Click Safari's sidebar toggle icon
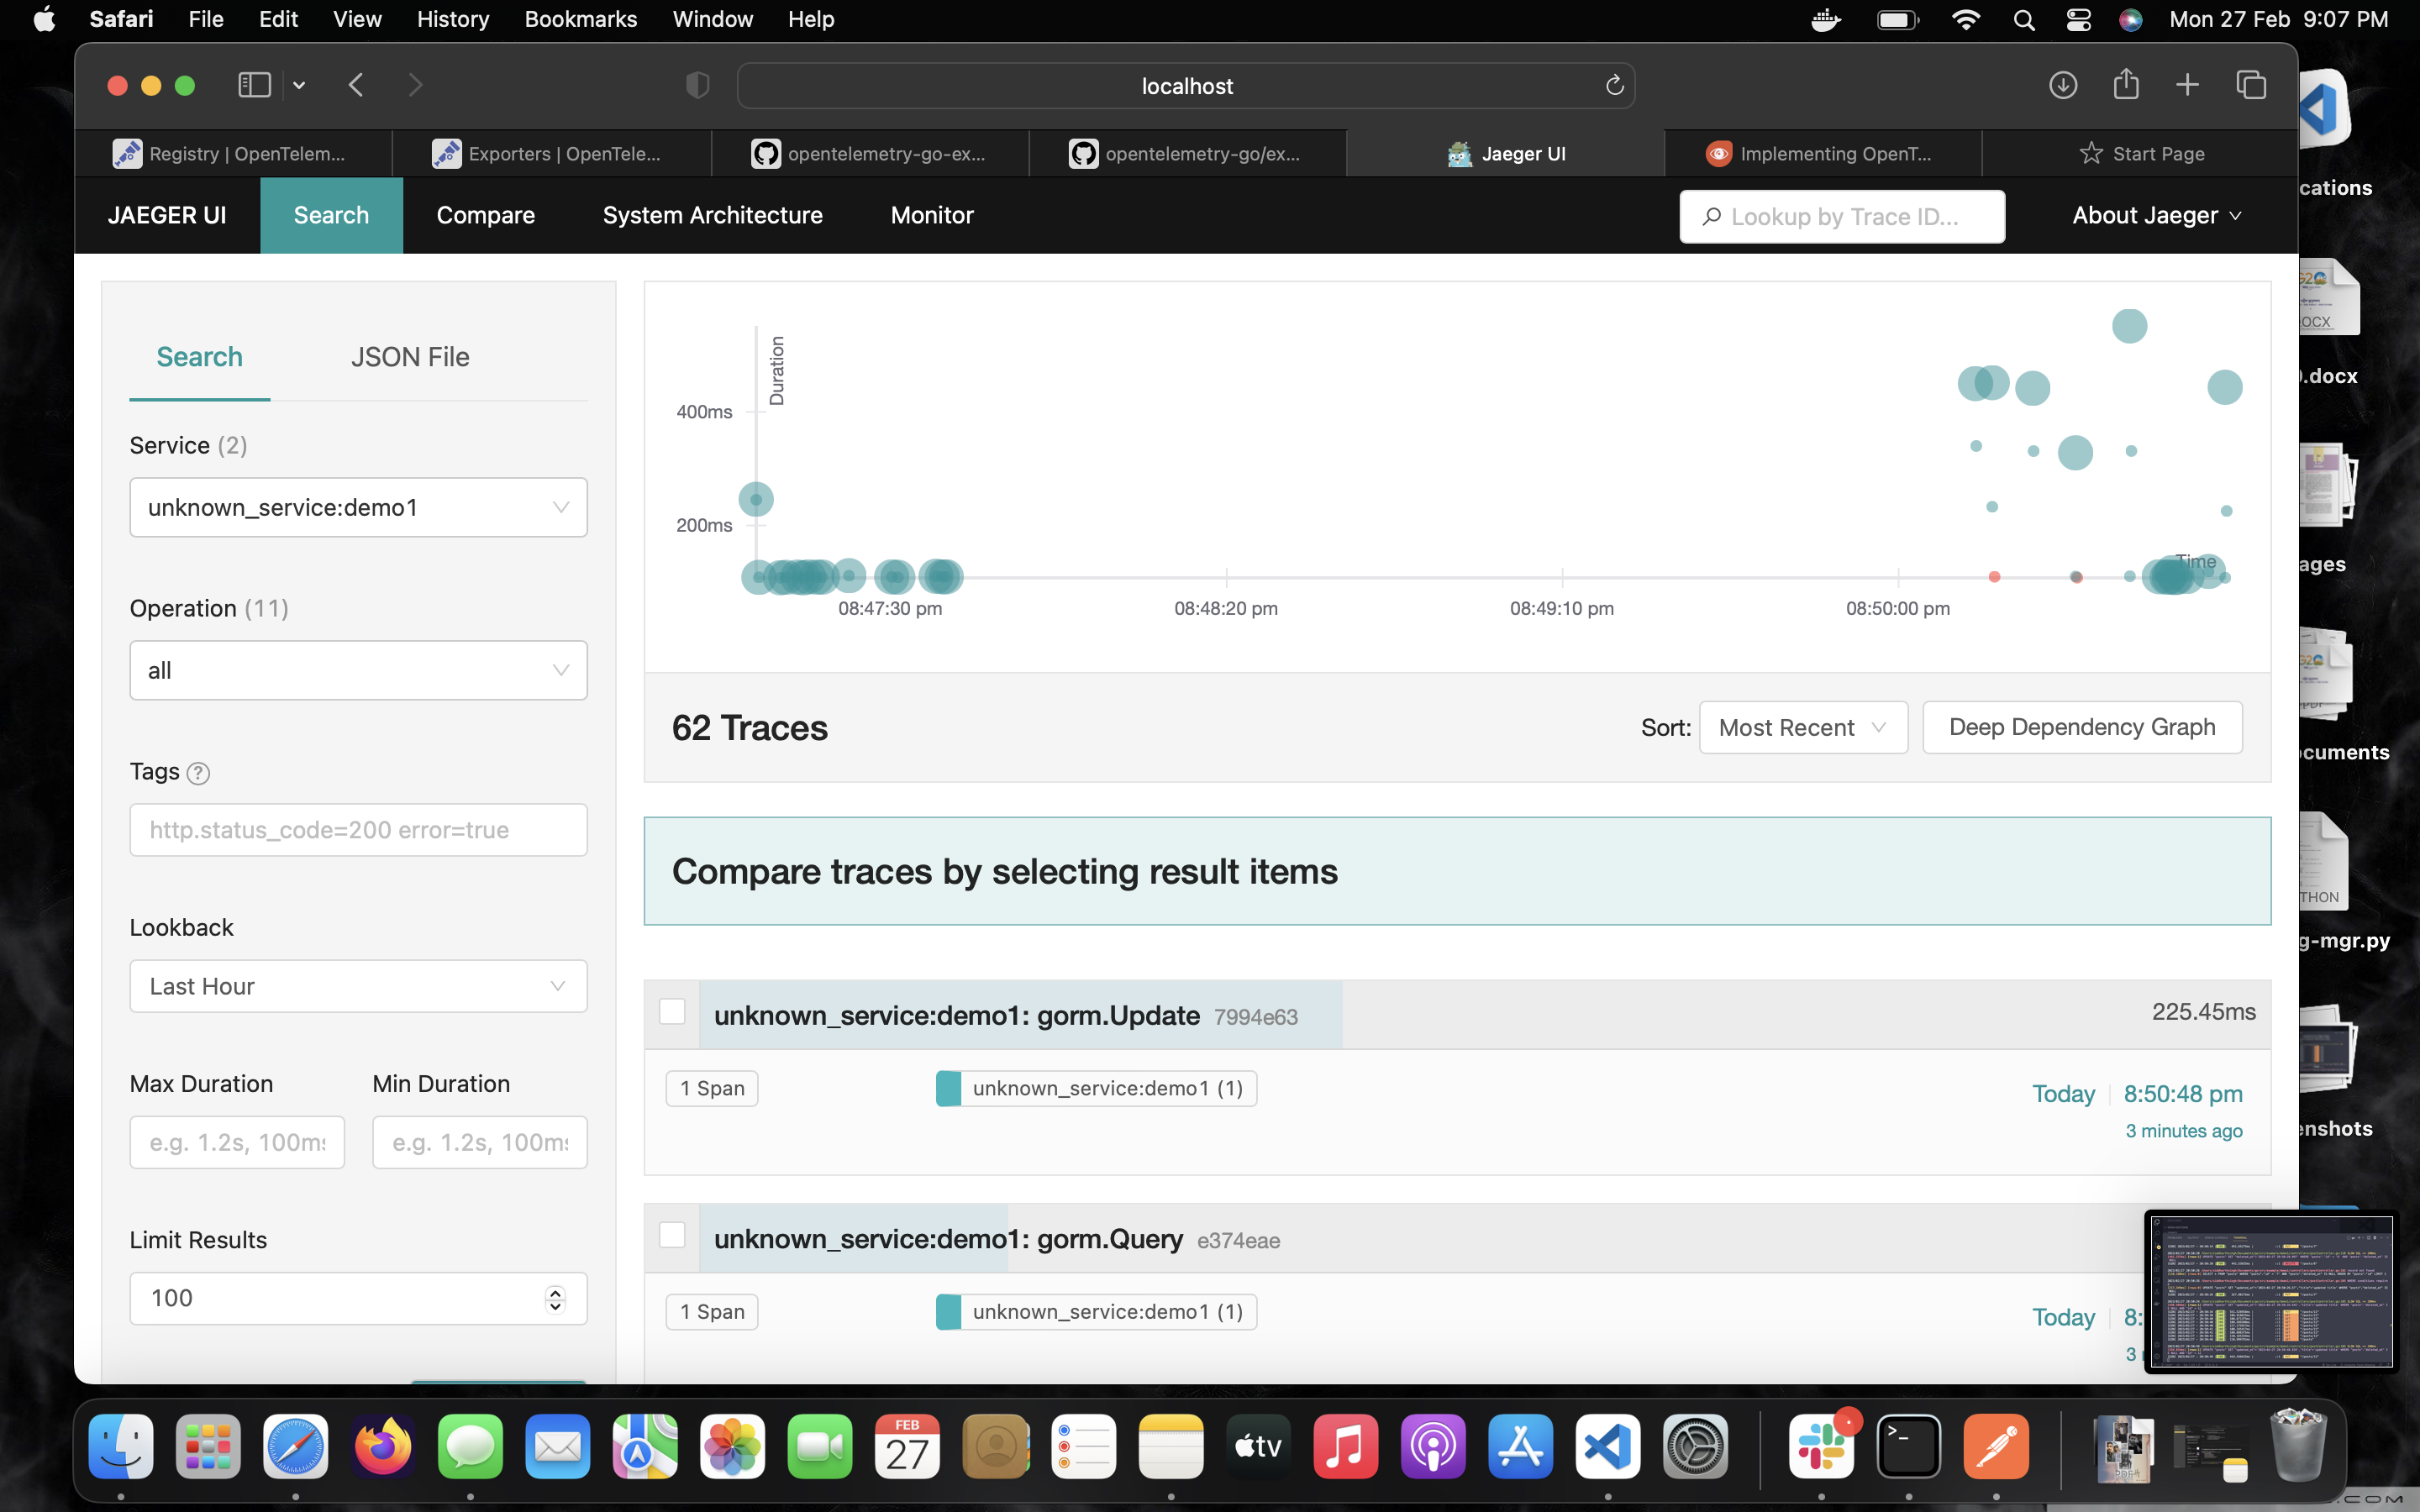2420x1512 pixels. (254, 85)
